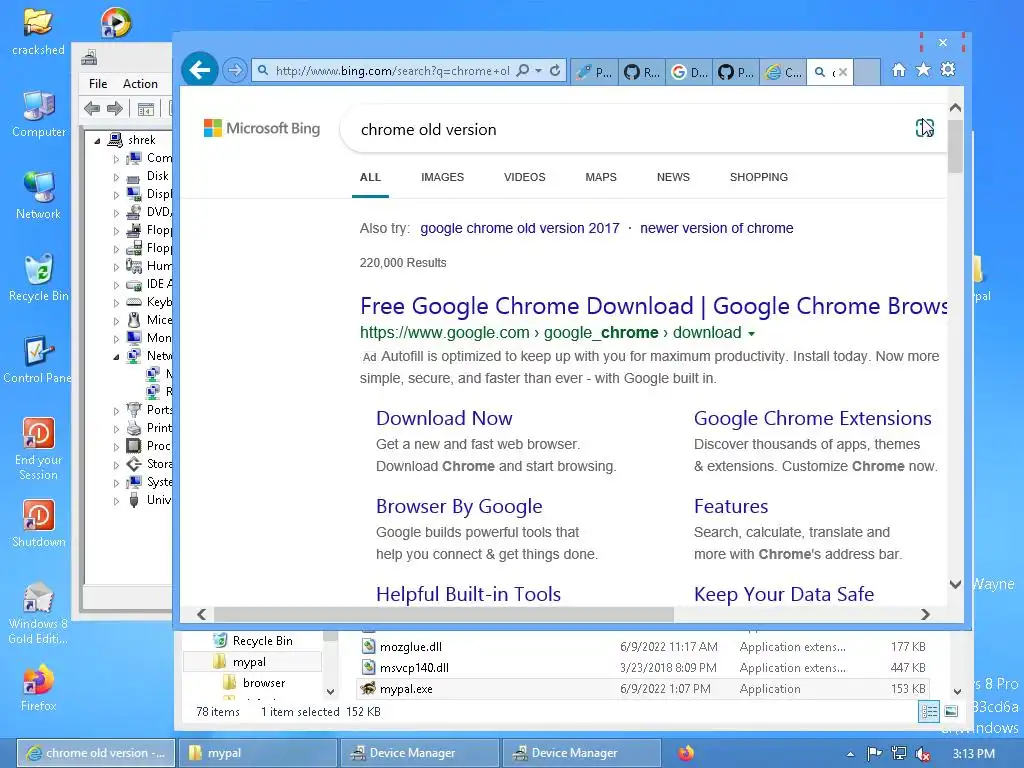This screenshot has height=768, width=1024.
Task: Click browser vertical scrollbar down arrow
Action: coord(955,584)
